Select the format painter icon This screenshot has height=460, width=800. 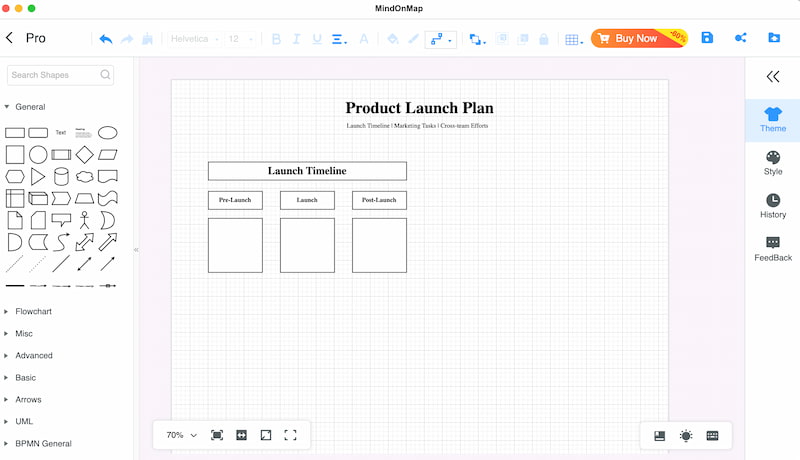tap(147, 39)
